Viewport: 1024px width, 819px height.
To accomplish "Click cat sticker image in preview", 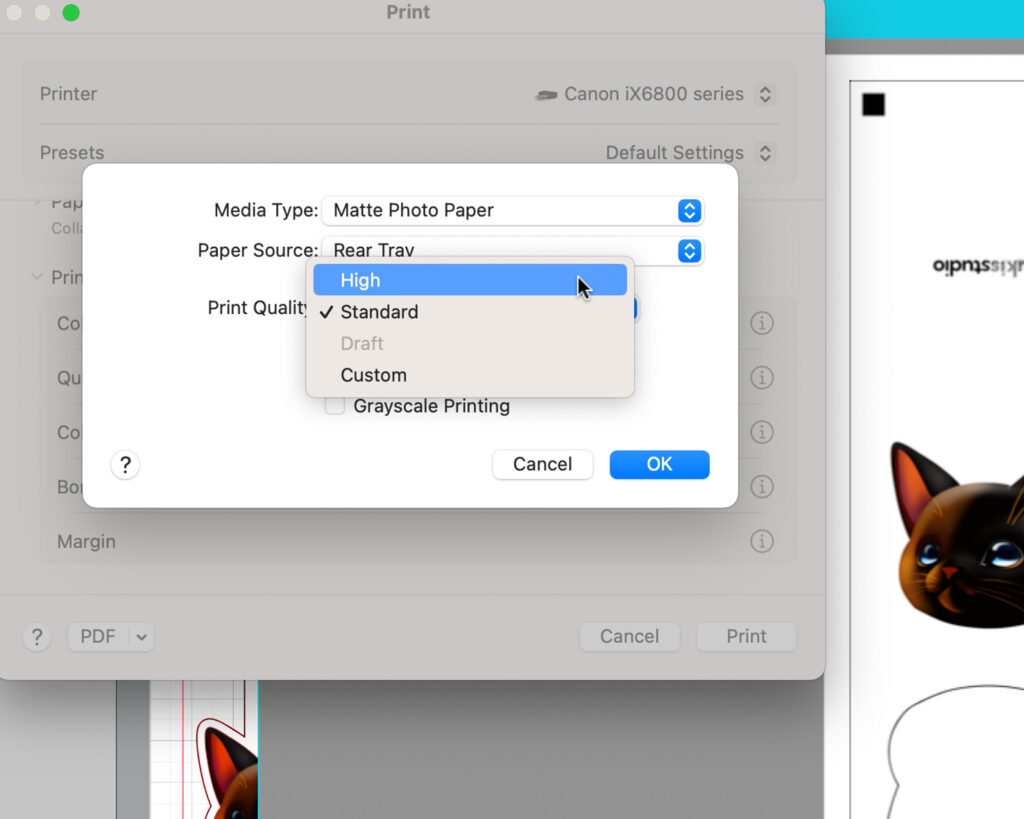I will (x=960, y=540).
